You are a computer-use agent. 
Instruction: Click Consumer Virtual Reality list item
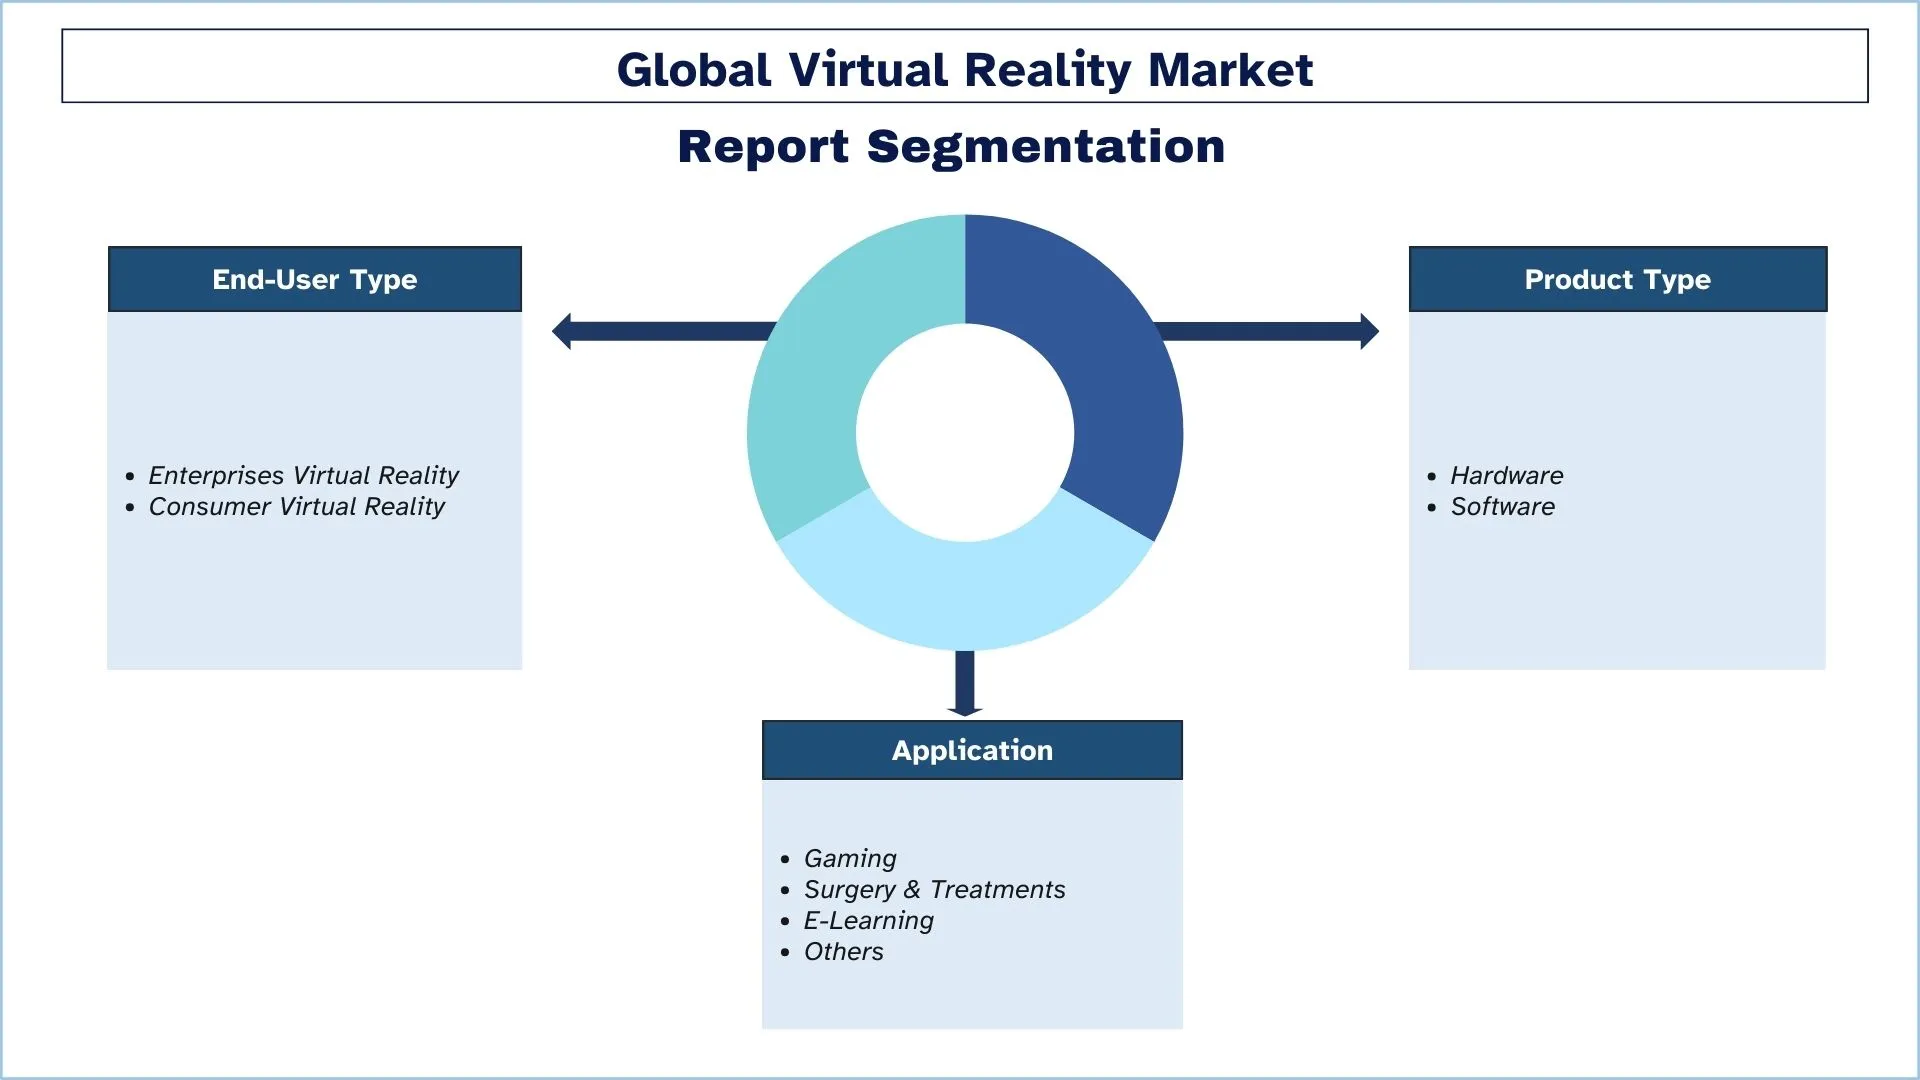point(296,506)
